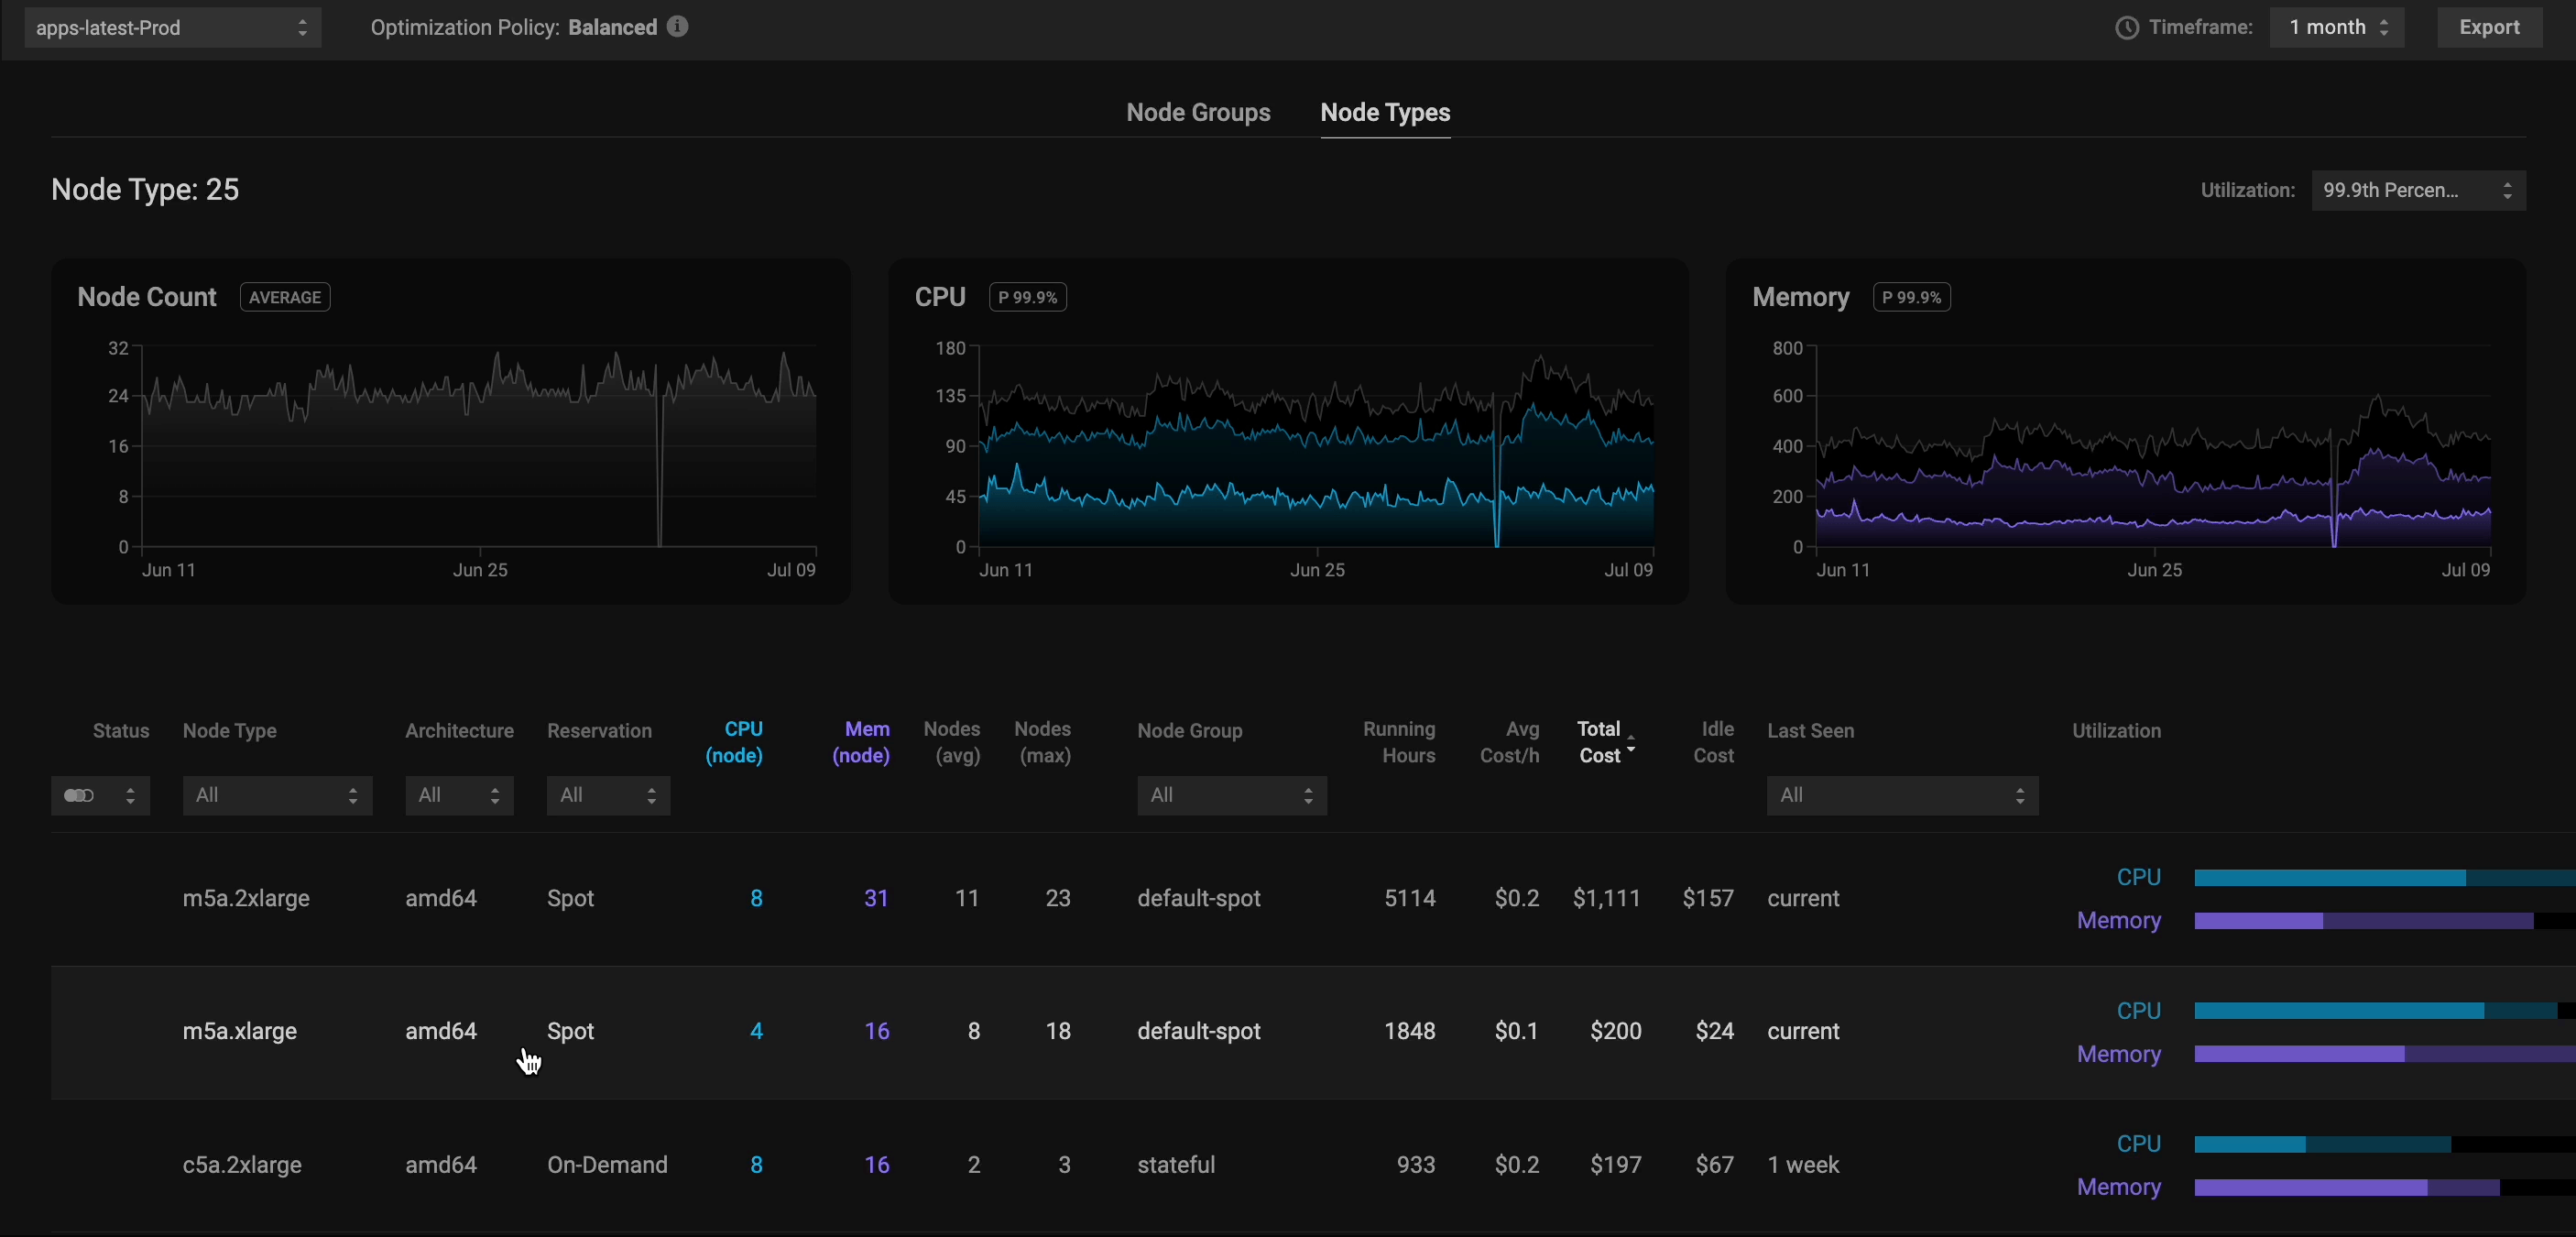
Task: Open the Reservation filter dropdown
Action: pyautogui.click(x=608, y=796)
